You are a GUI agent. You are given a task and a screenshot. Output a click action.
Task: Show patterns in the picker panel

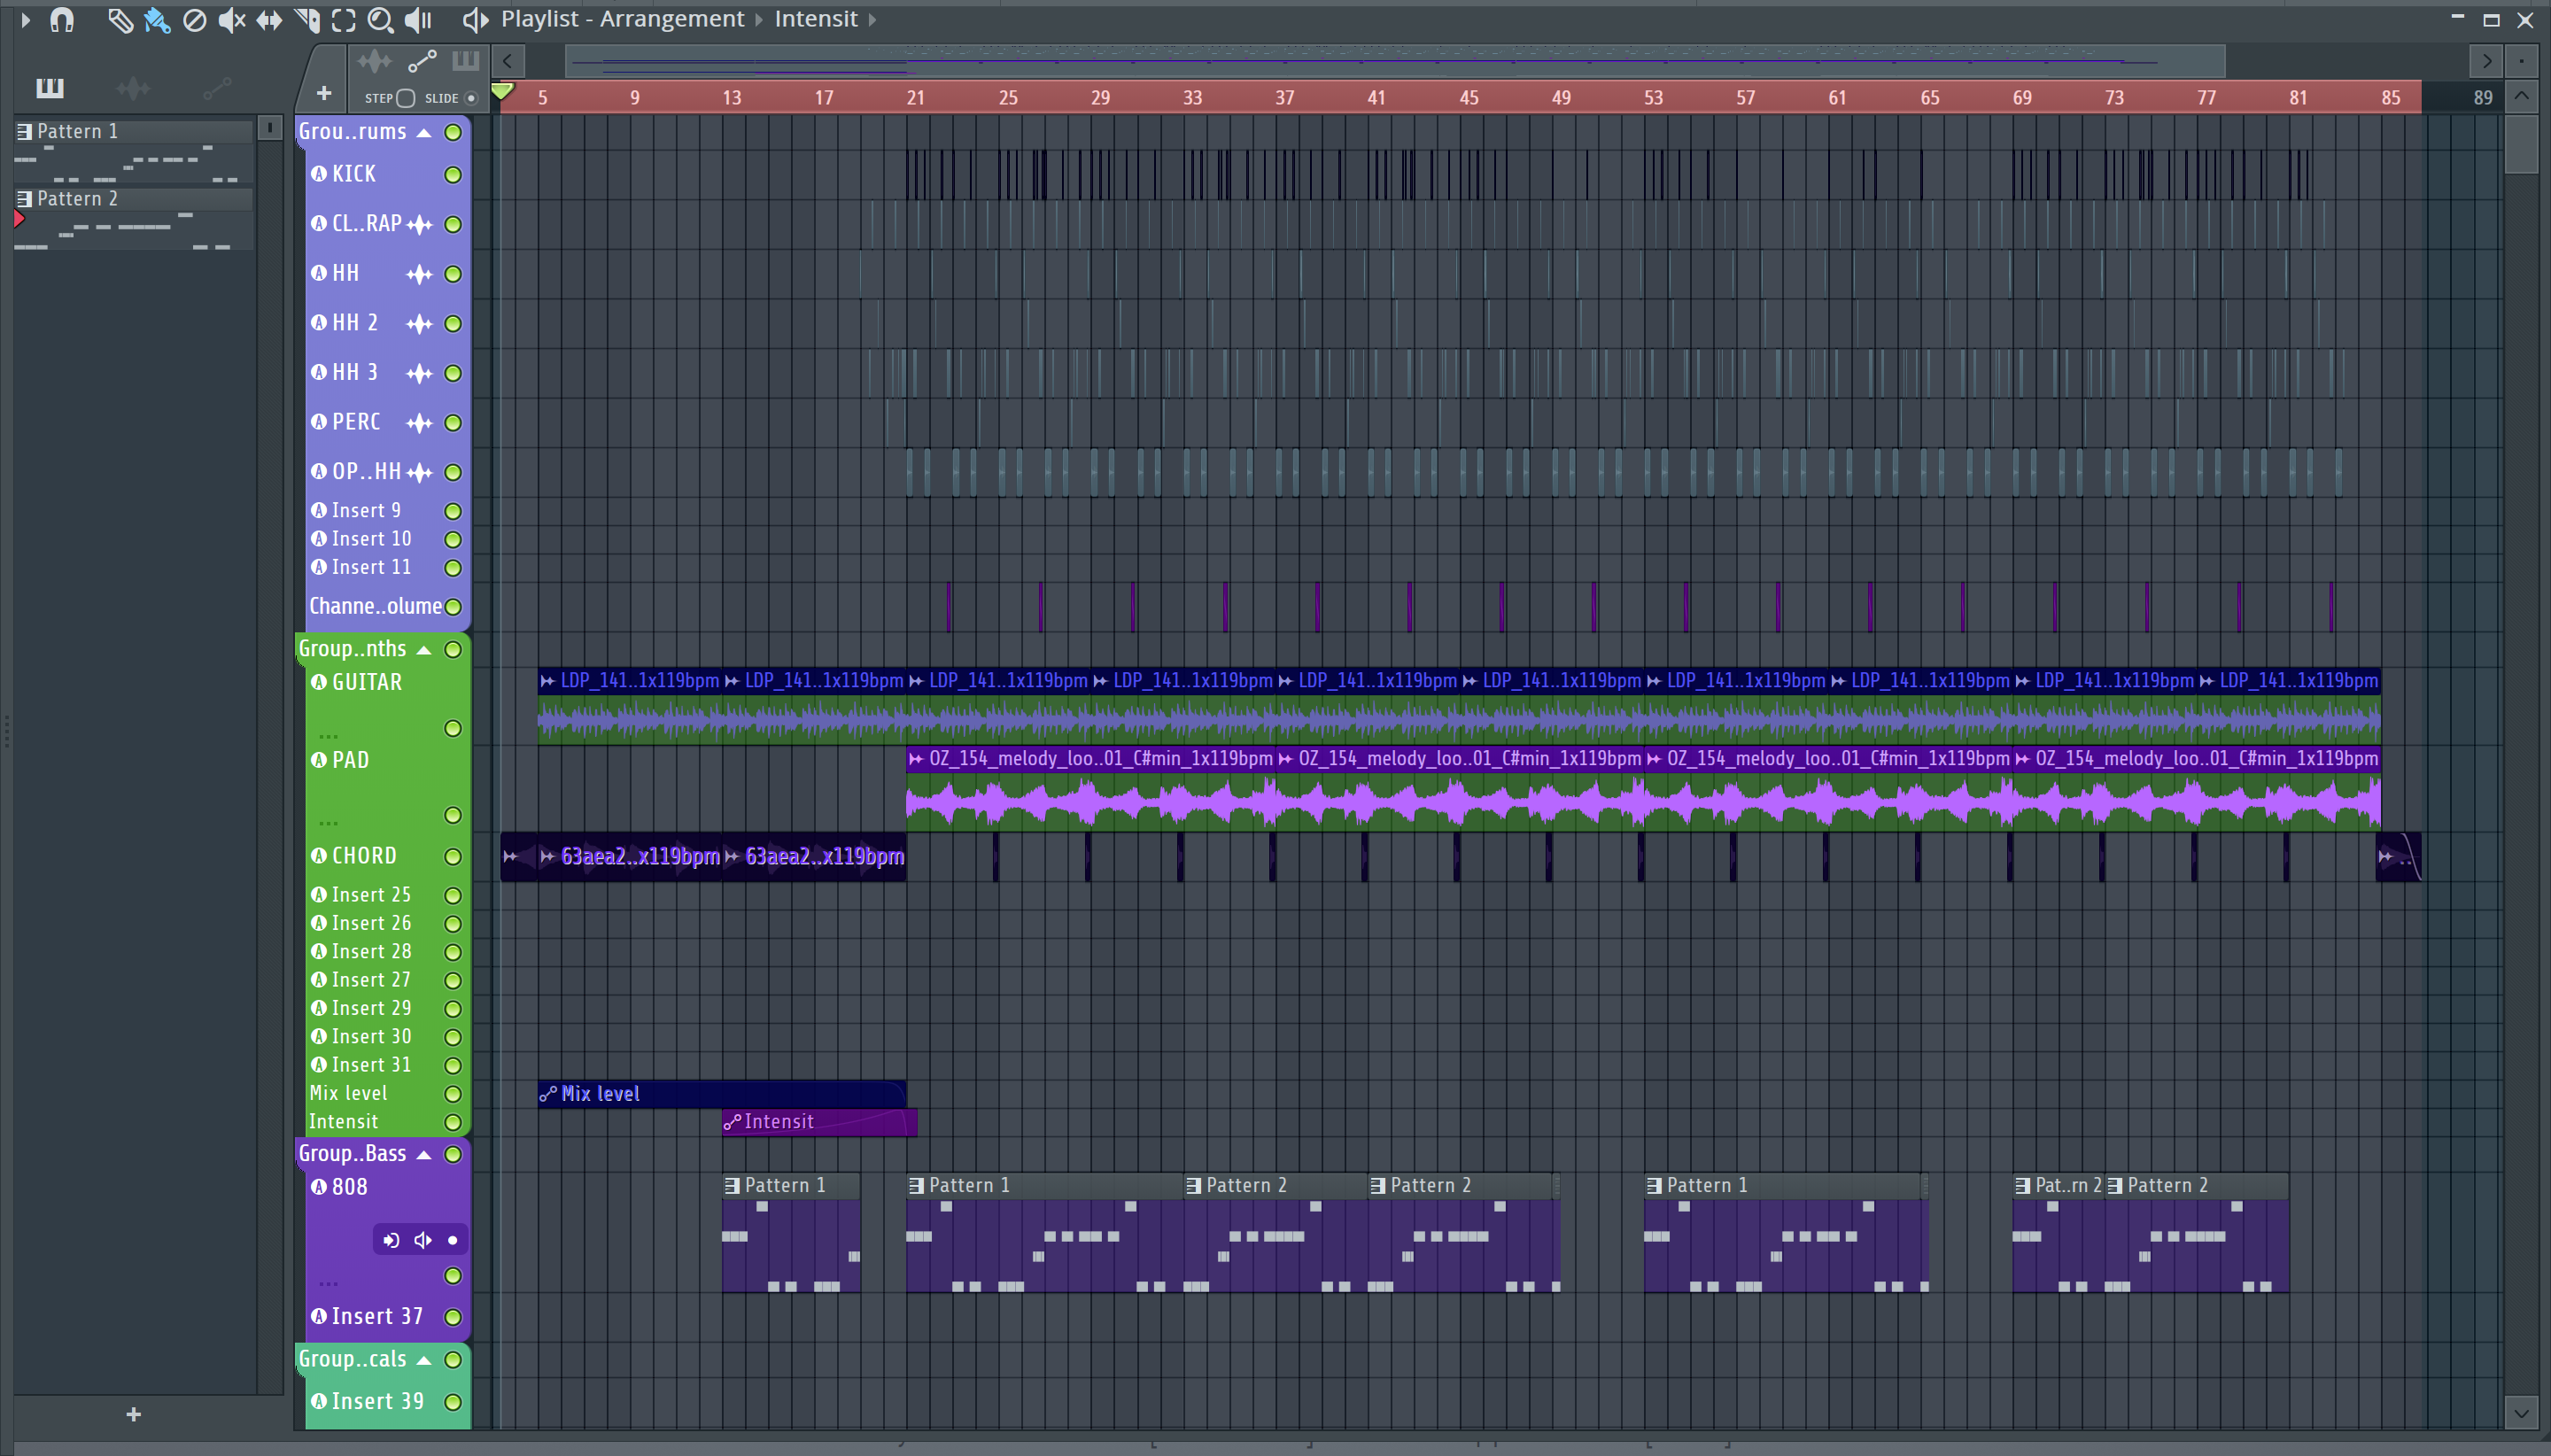(x=50, y=88)
